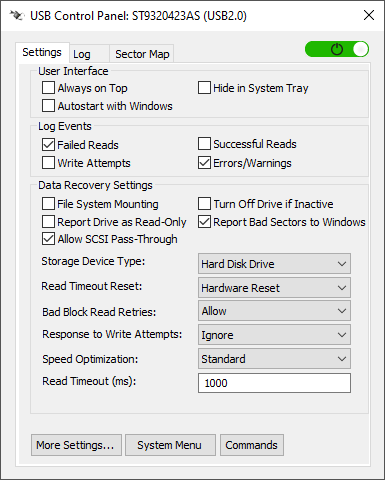385x480 pixels.
Task: Enable Report Drive as Read-Only
Action: point(48,222)
